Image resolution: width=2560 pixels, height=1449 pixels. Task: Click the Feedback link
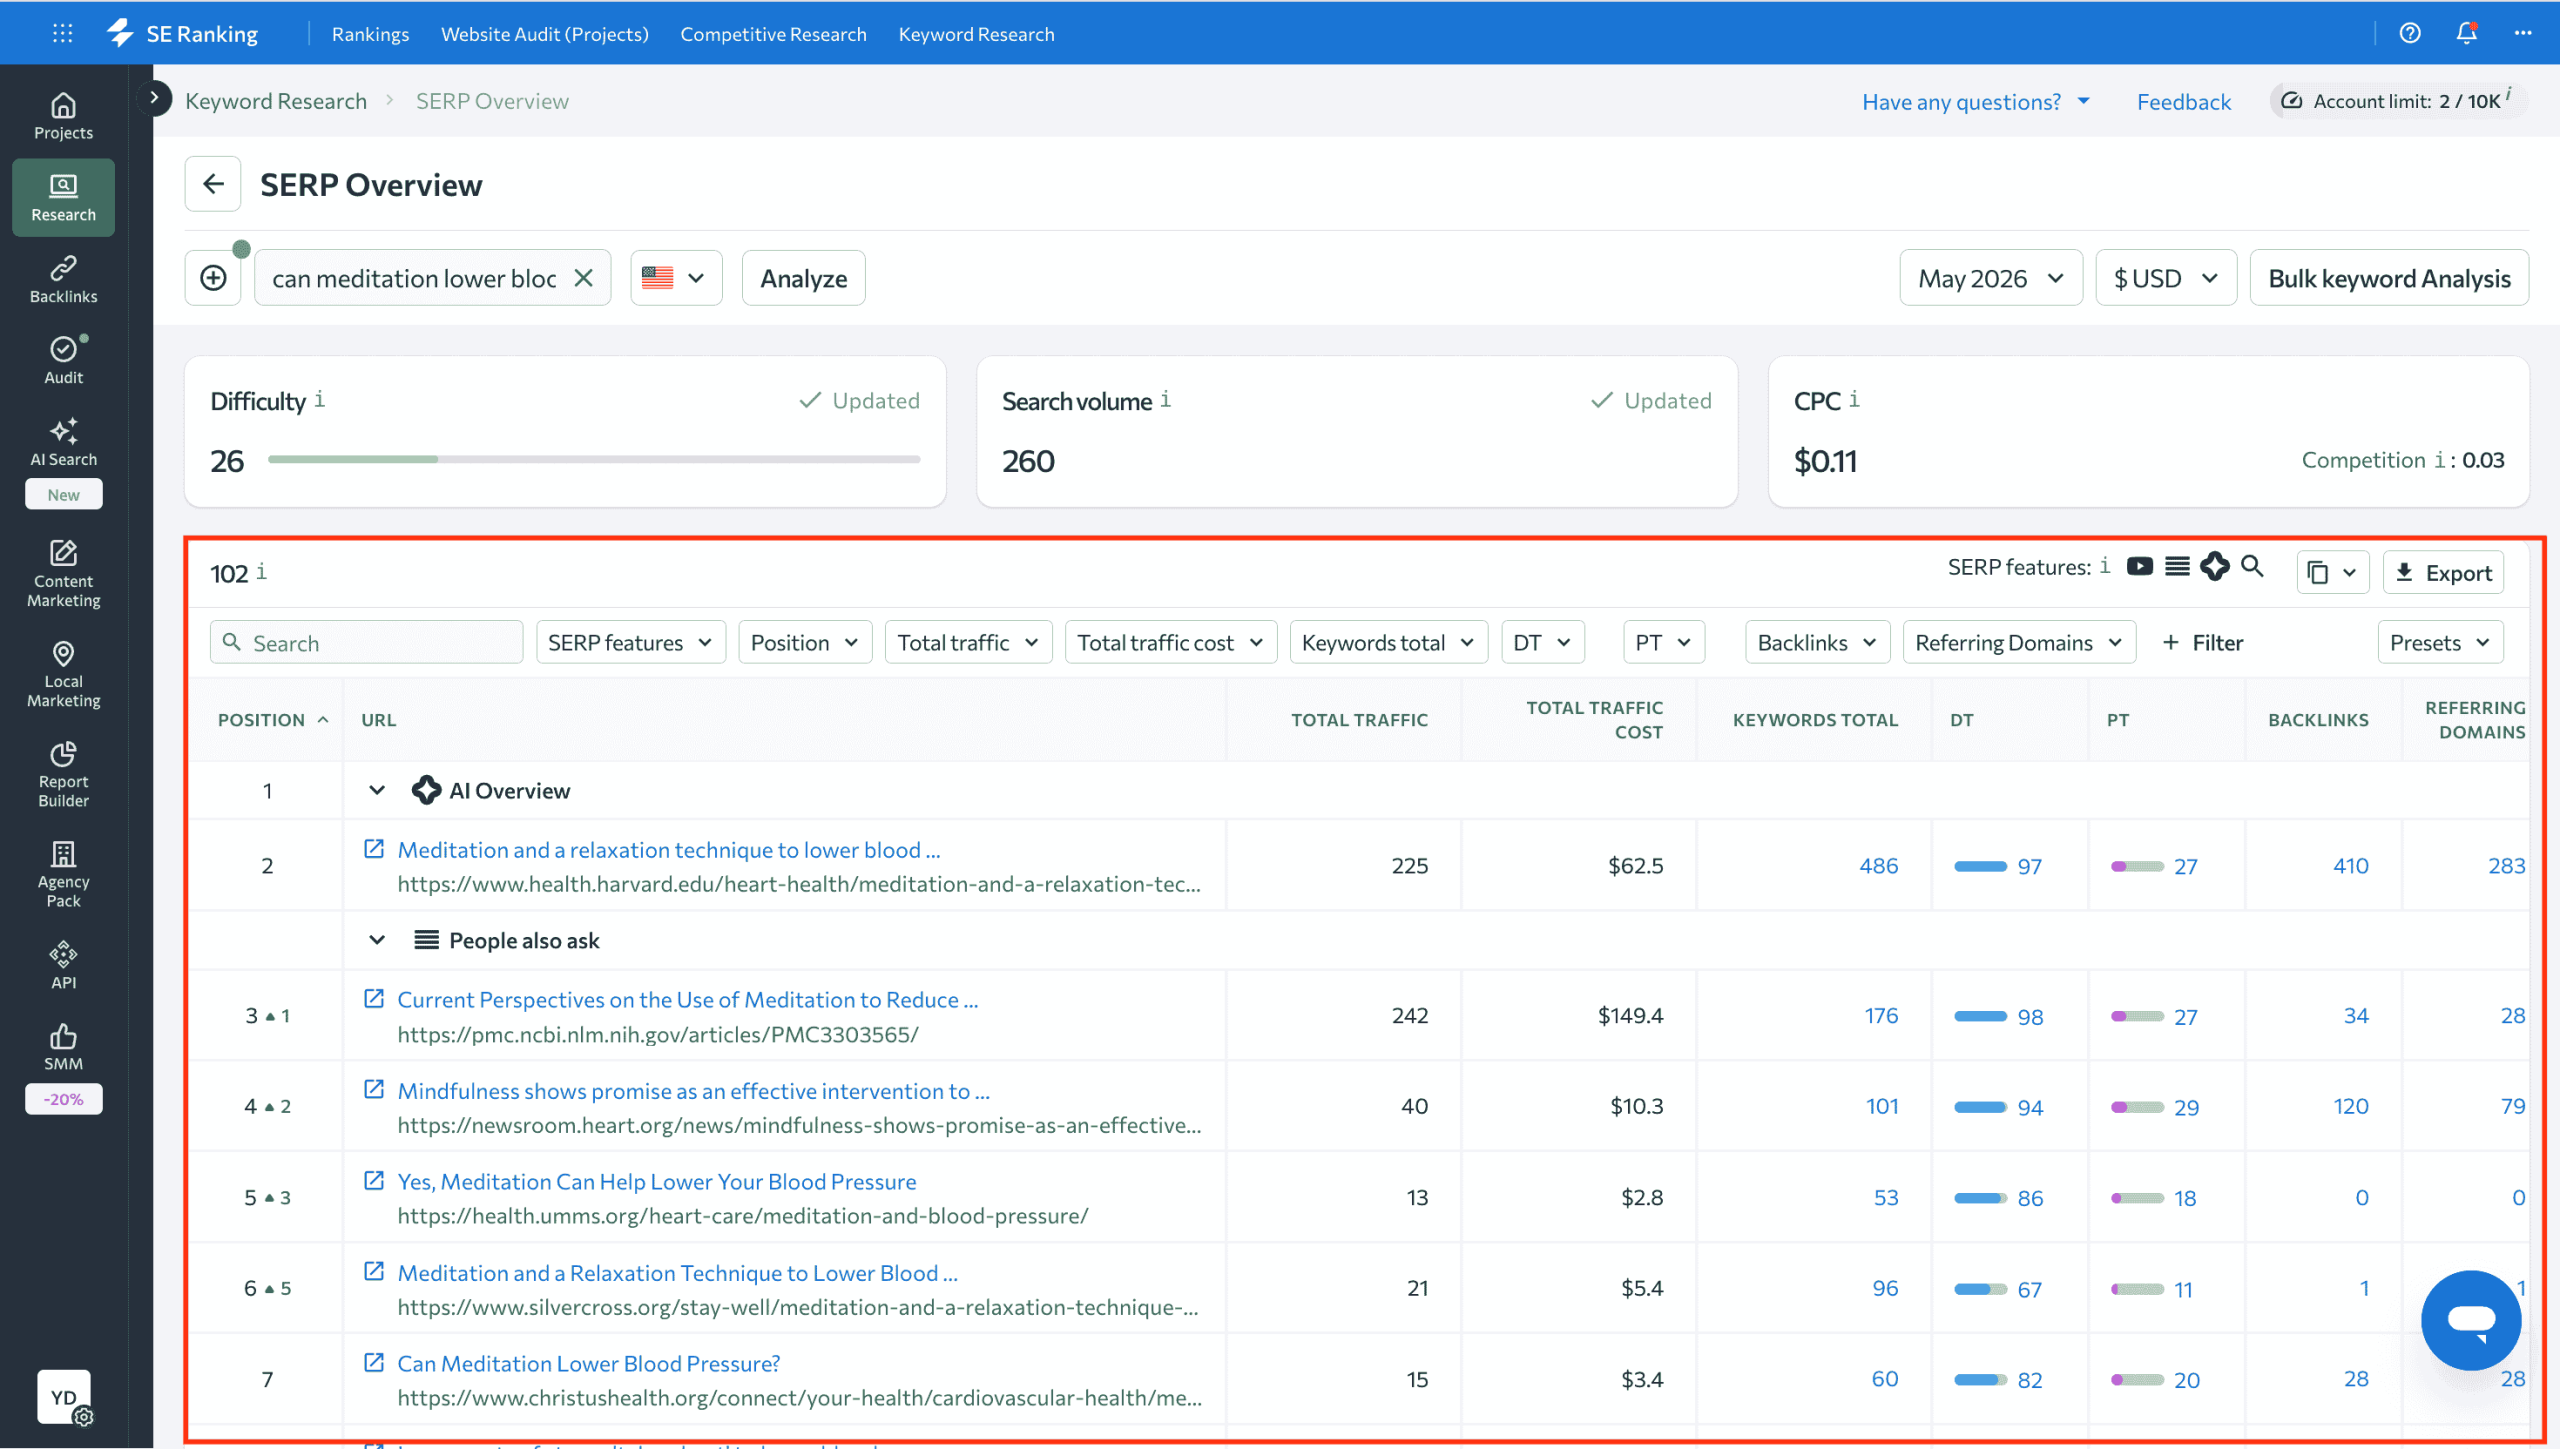(x=2184, y=101)
